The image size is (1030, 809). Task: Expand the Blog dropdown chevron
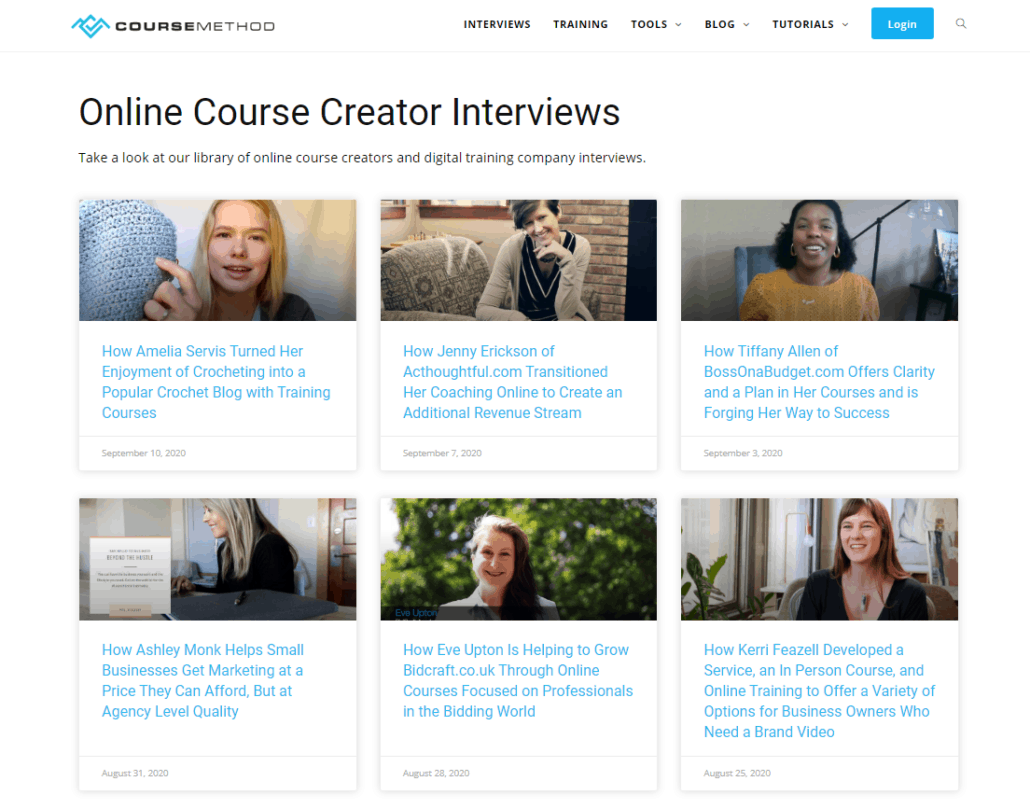746,24
